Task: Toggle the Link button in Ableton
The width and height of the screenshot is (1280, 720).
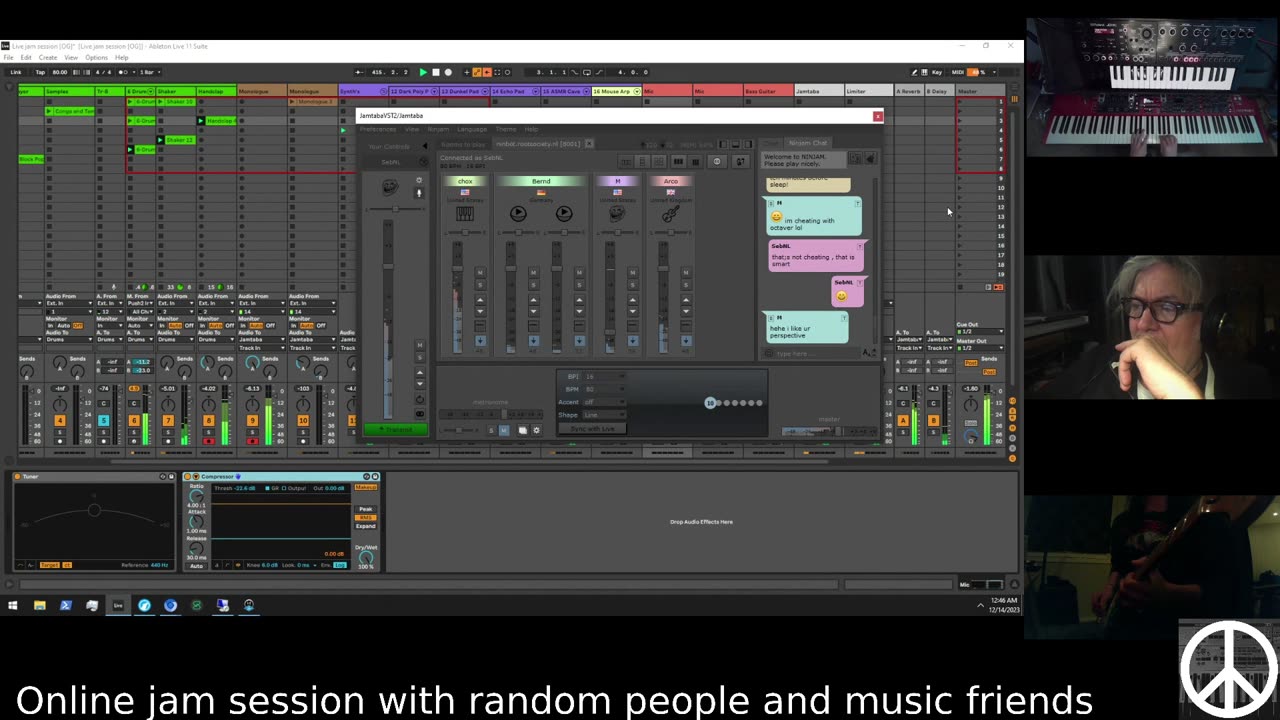Action: [x=15, y=72]
